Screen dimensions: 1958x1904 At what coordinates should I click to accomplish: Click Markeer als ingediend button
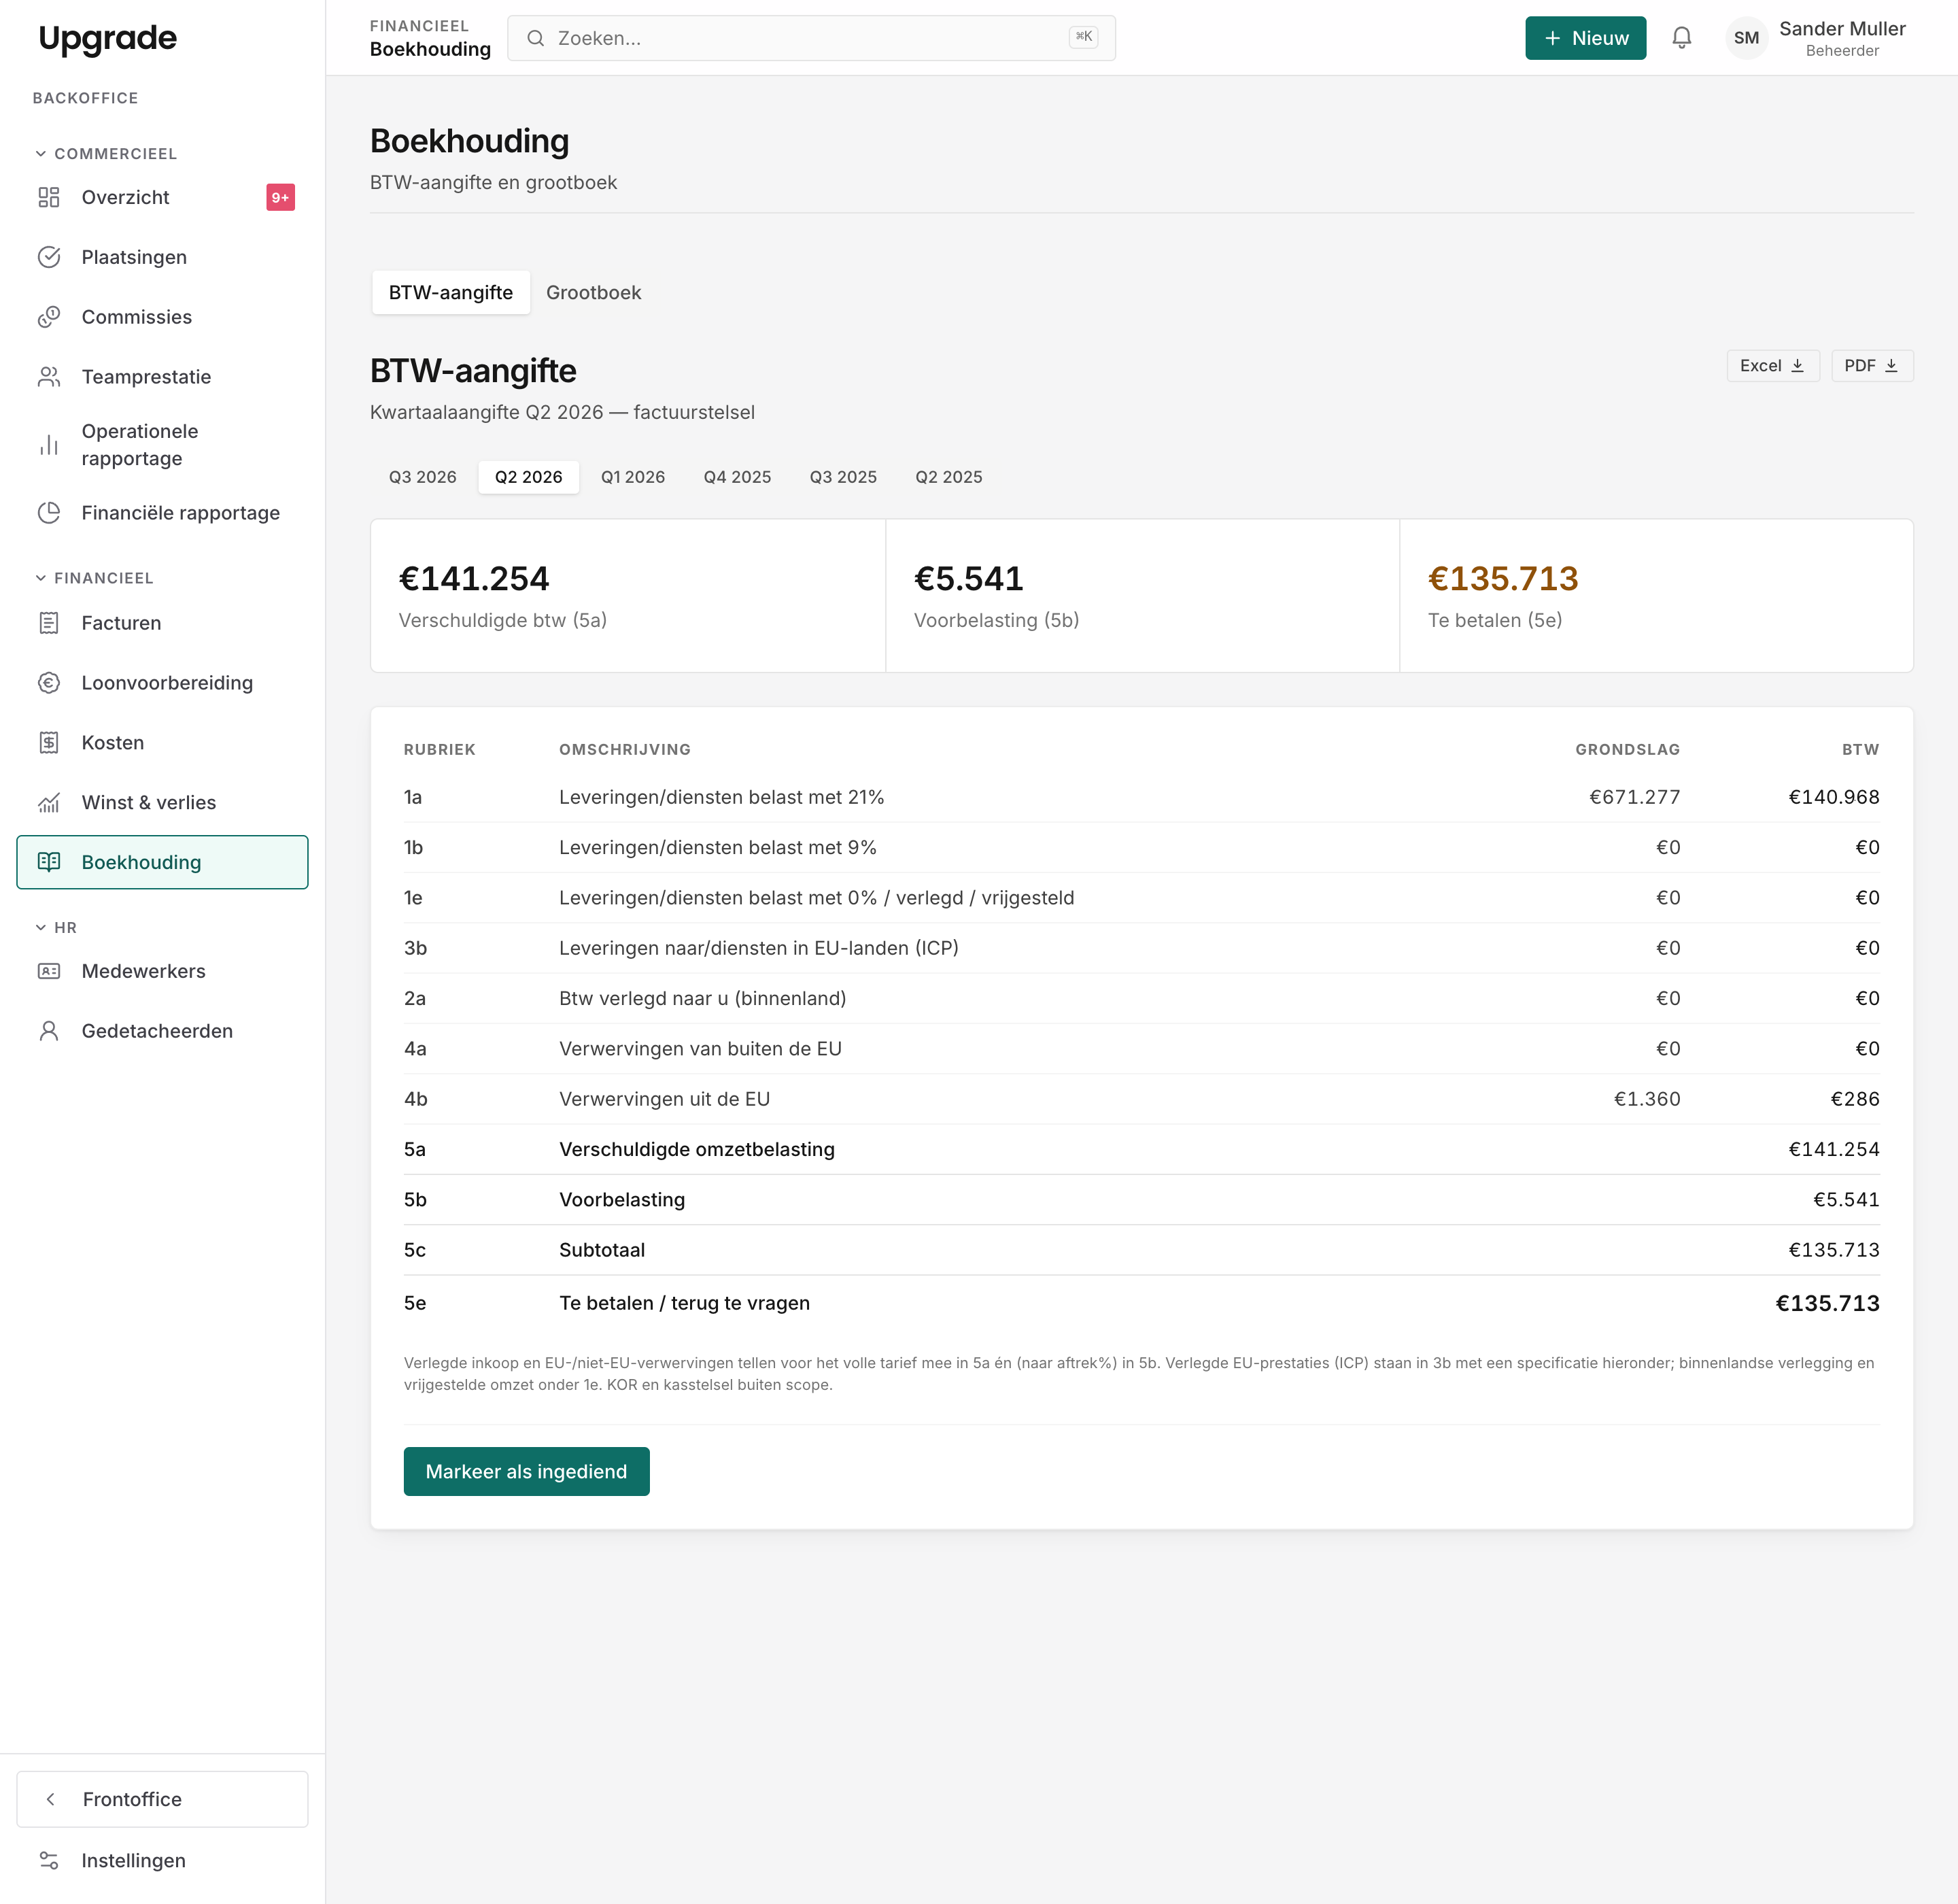coord(526,1472)
